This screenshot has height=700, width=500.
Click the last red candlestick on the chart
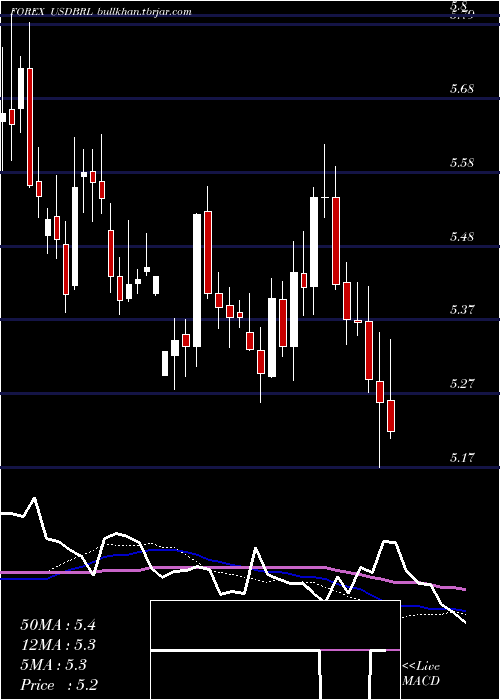[x=391, y=416]
